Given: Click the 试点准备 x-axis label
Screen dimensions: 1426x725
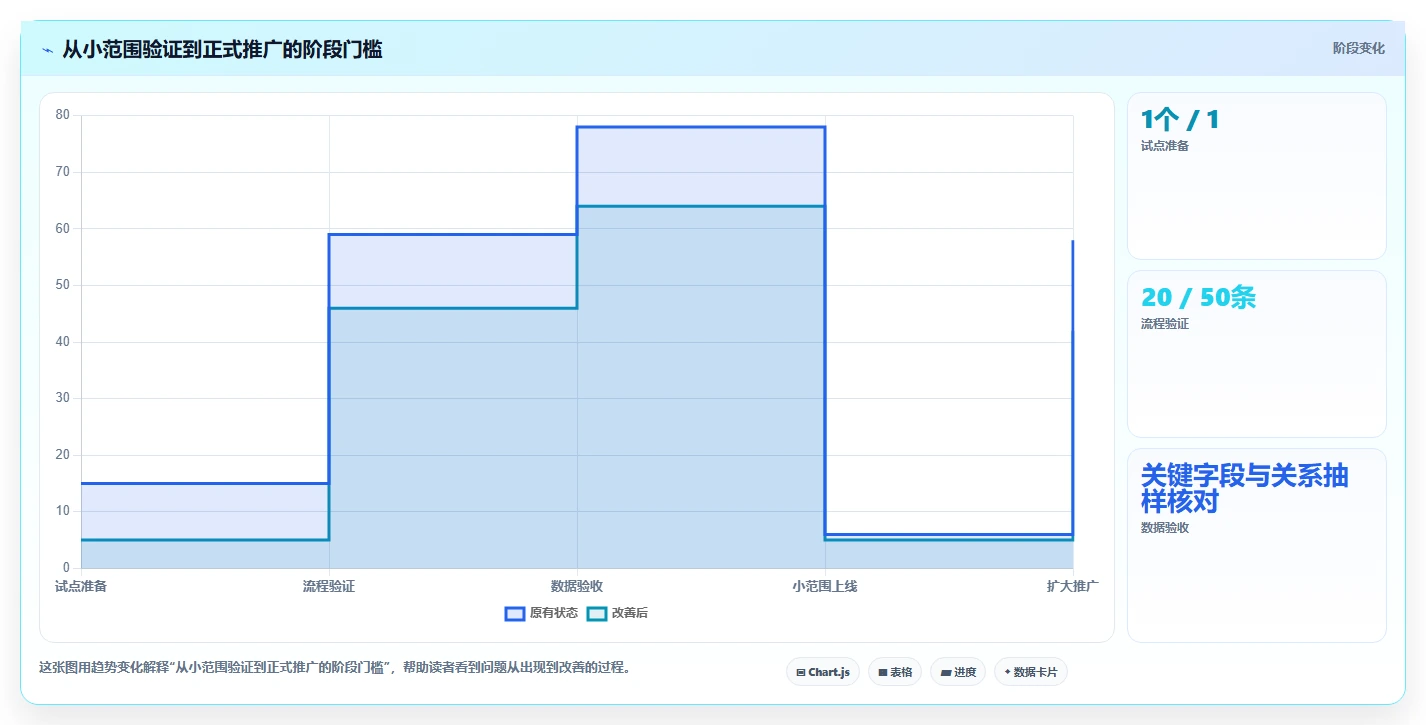Looking at the screenshot, I should point(81,586).
